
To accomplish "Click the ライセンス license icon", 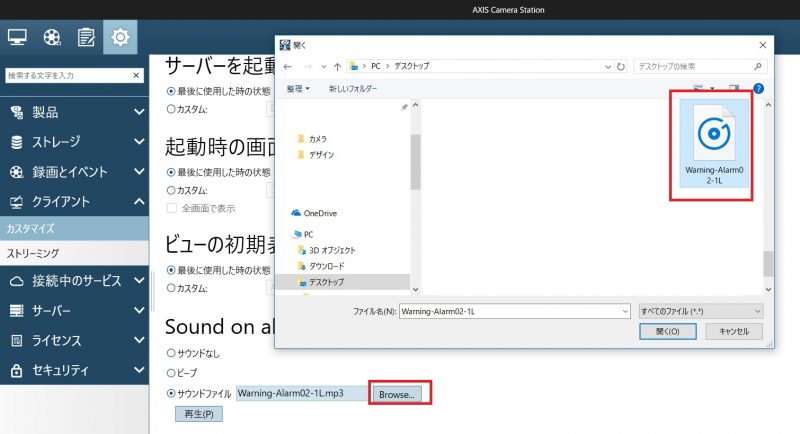I will click(x=17, y=341).
